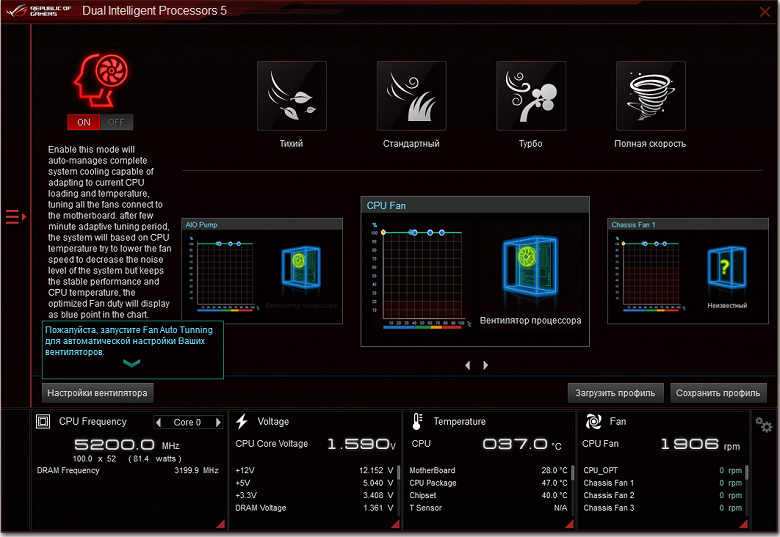Click the CPU Fan card title

pos(386,205)
